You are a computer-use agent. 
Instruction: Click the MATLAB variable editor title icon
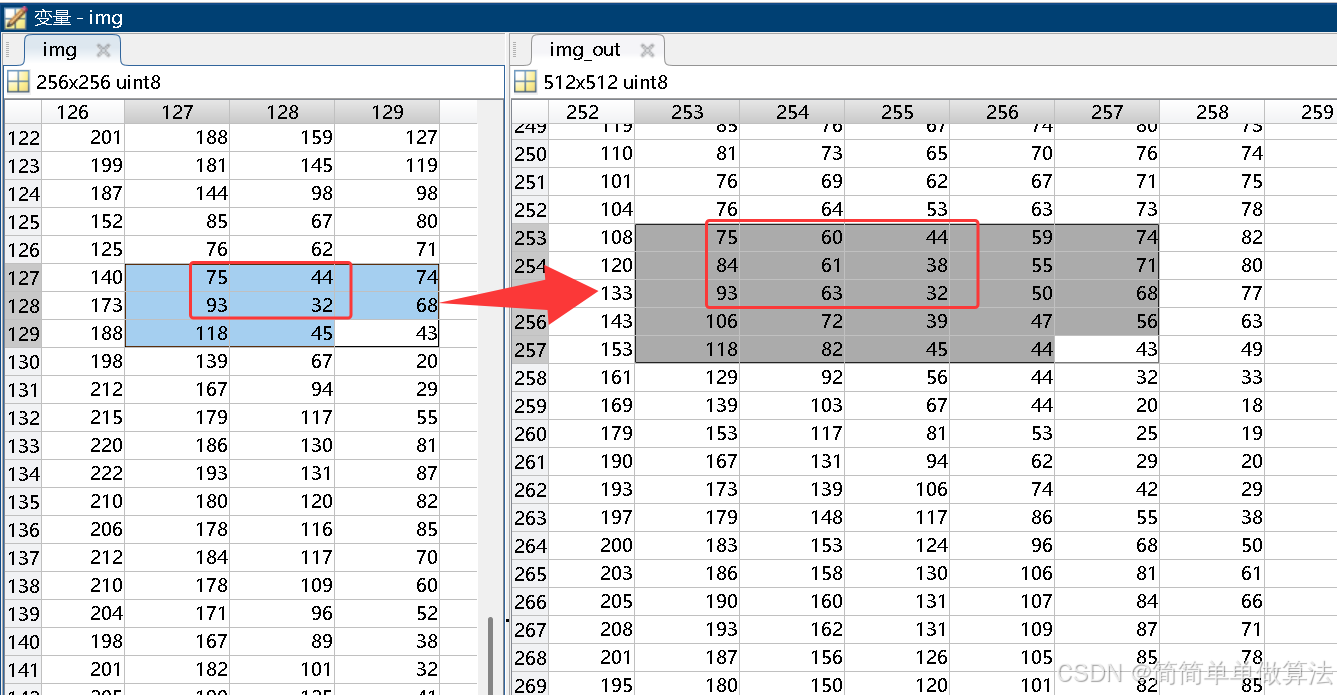click(x=16, y=16)
